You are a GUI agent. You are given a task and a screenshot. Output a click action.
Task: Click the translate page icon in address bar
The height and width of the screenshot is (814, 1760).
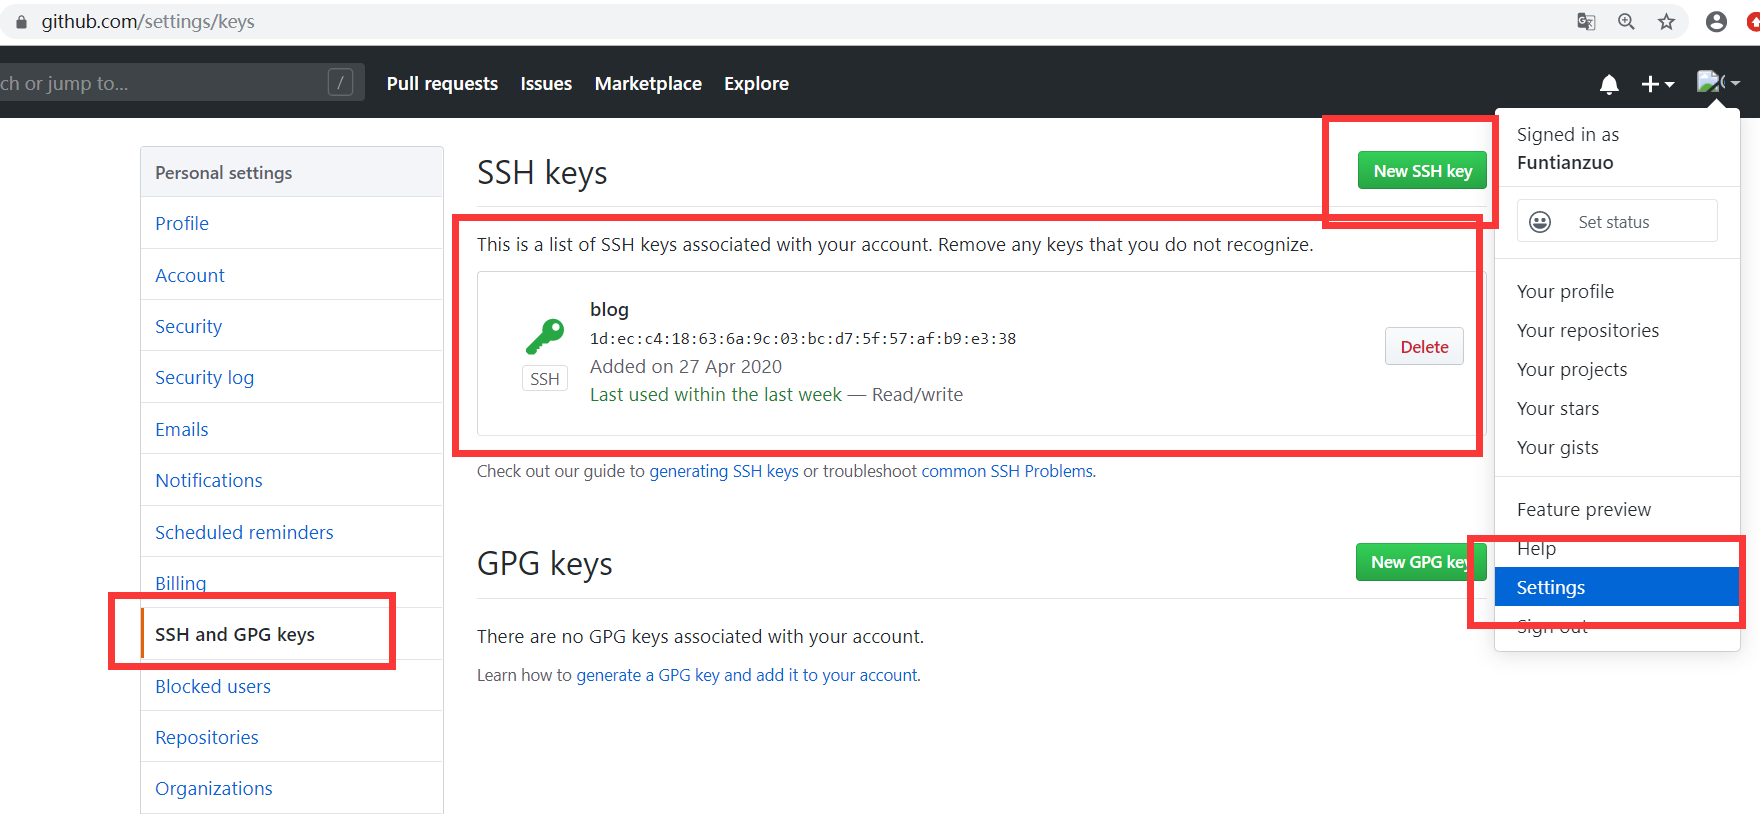click(x=1586, y=21)
